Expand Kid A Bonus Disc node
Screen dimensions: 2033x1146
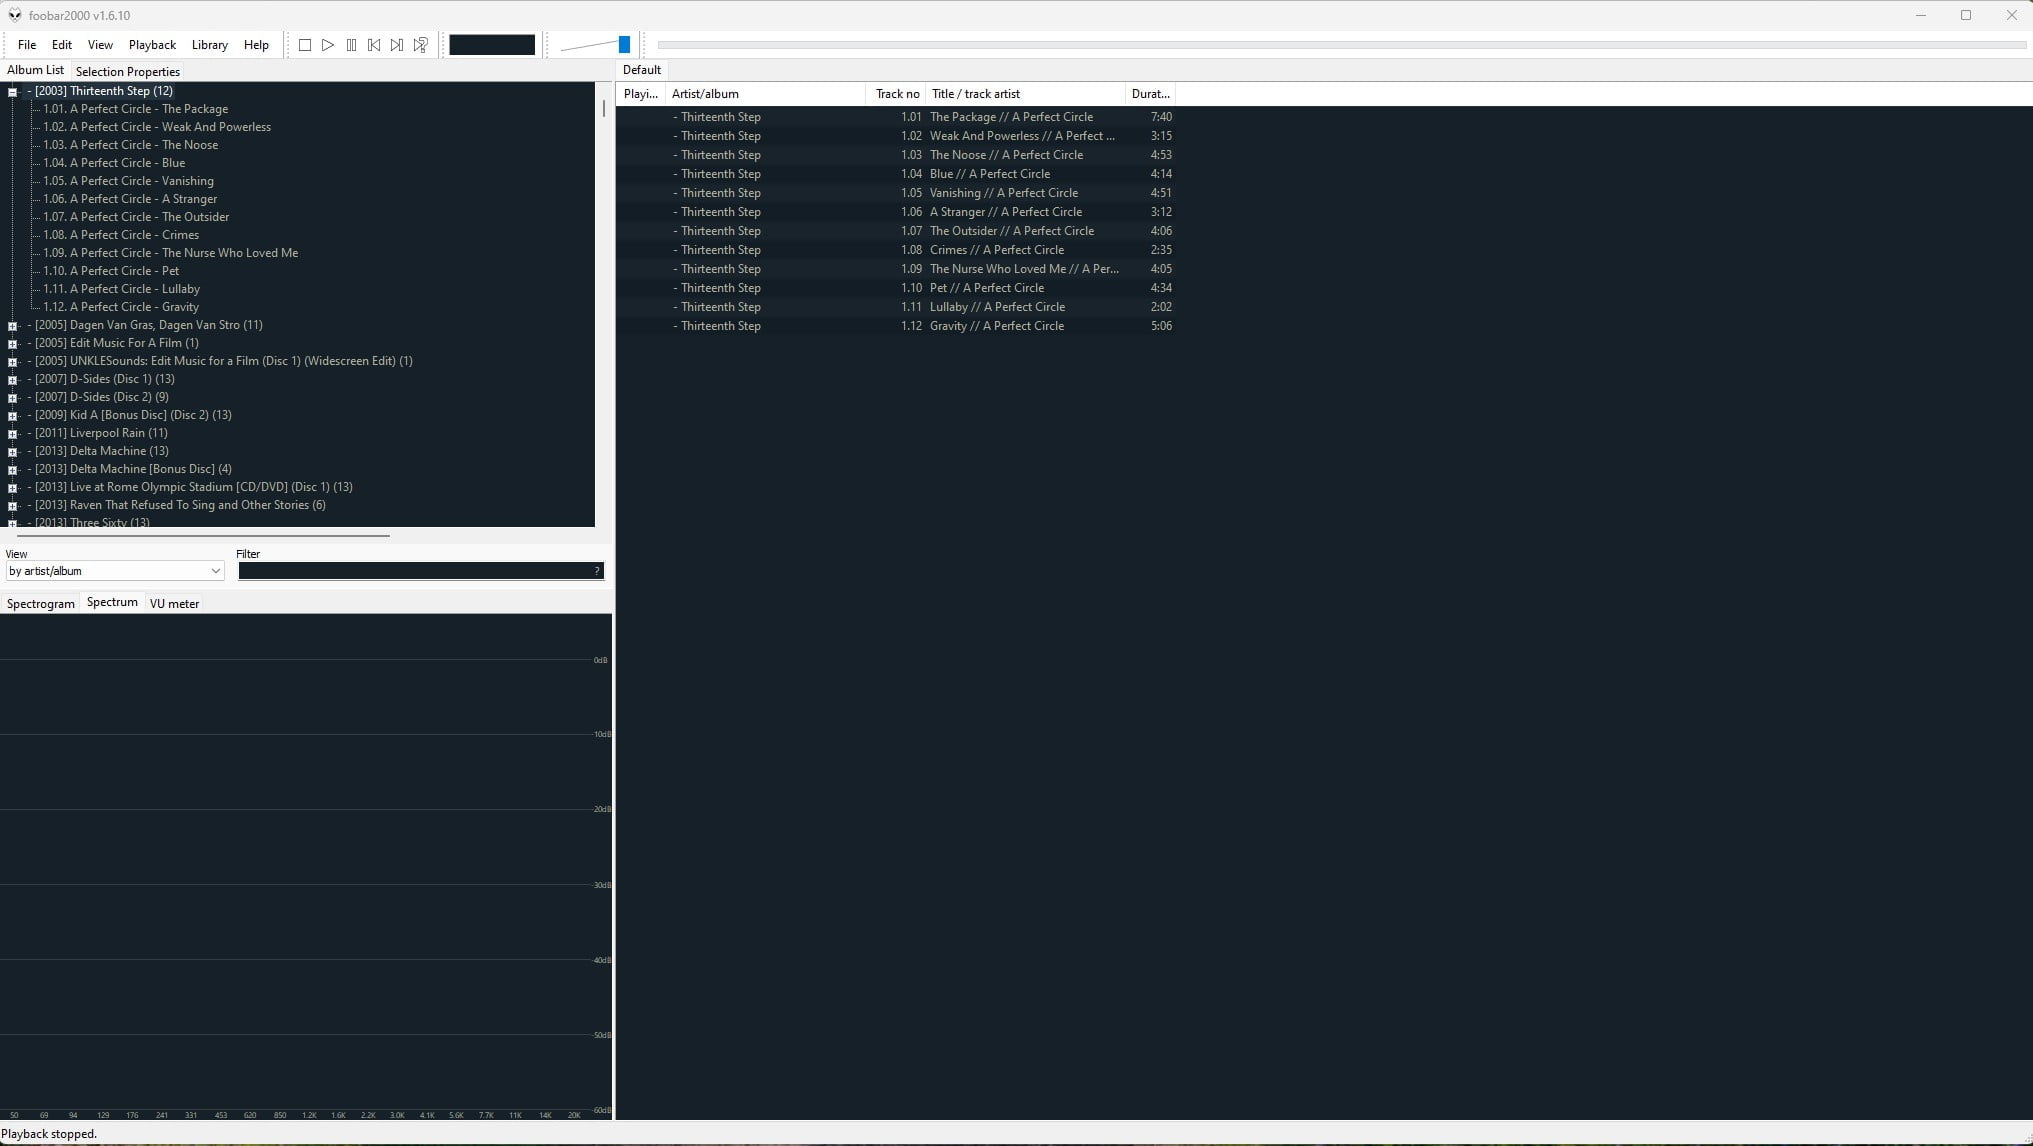(13, 416)
